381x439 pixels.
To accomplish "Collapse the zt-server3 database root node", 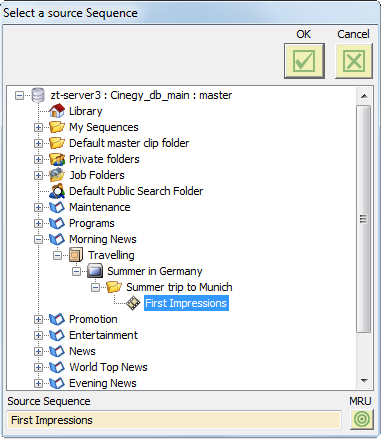I will point(20,96).
